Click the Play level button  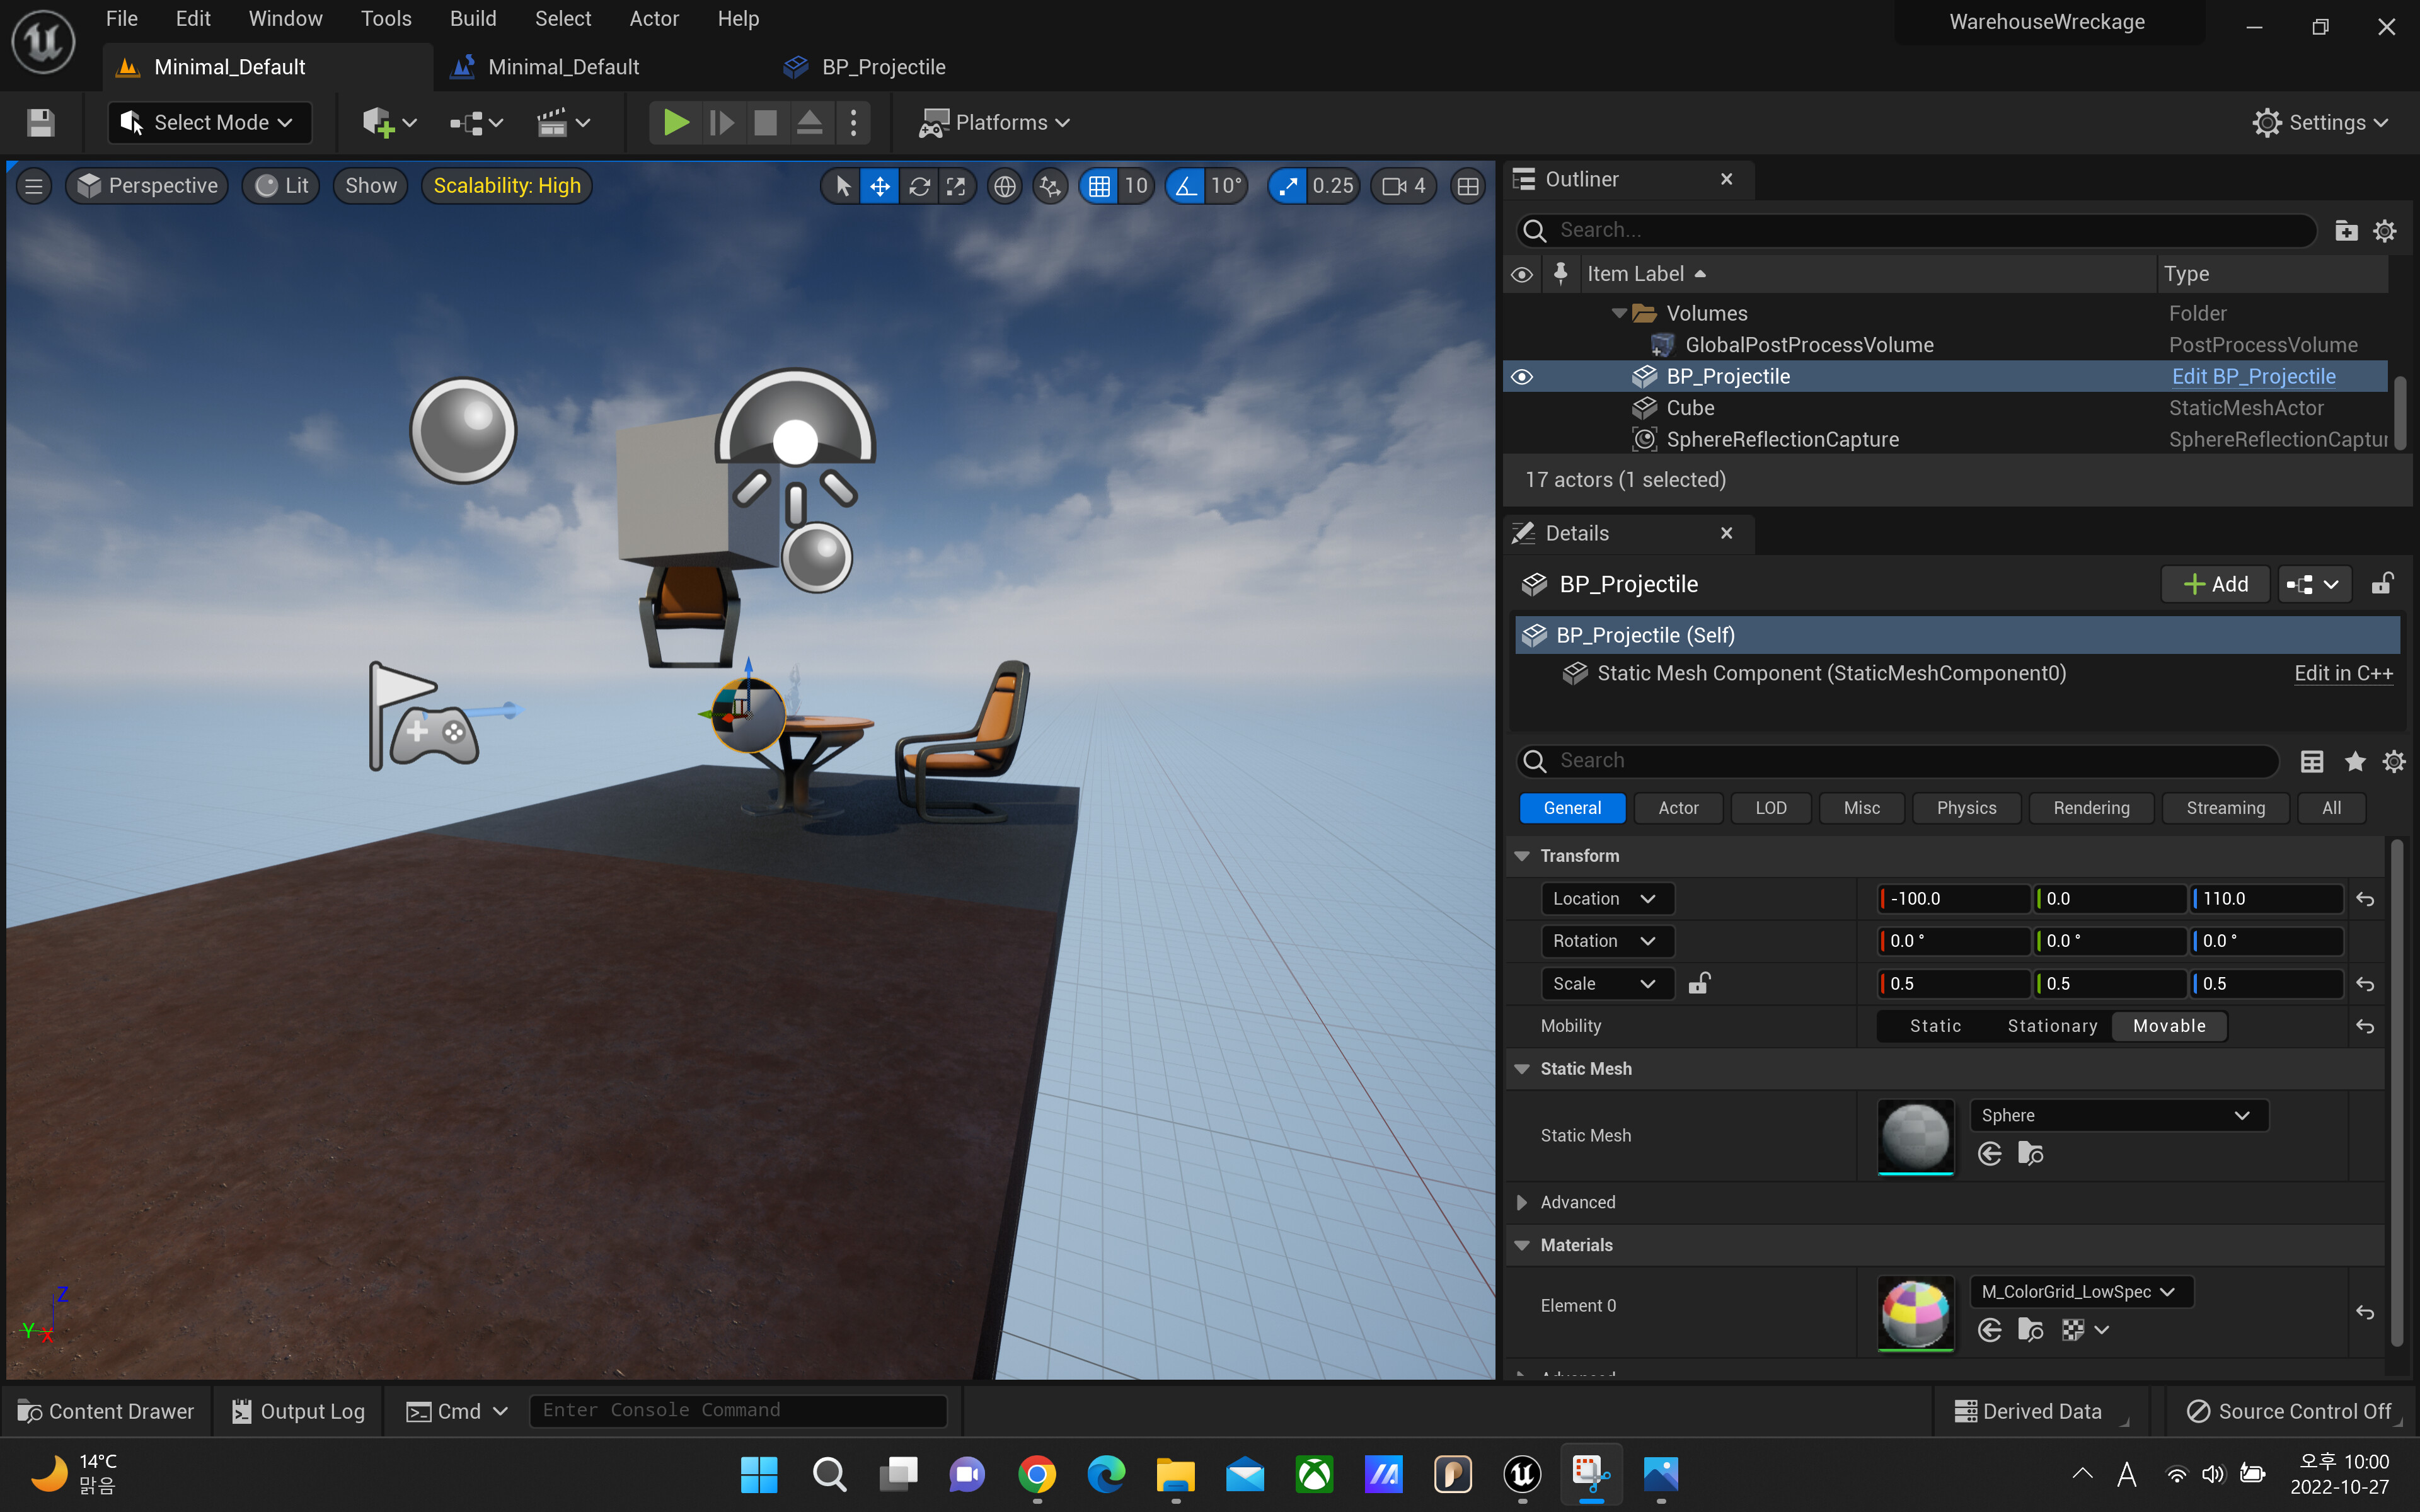(676, 122)
